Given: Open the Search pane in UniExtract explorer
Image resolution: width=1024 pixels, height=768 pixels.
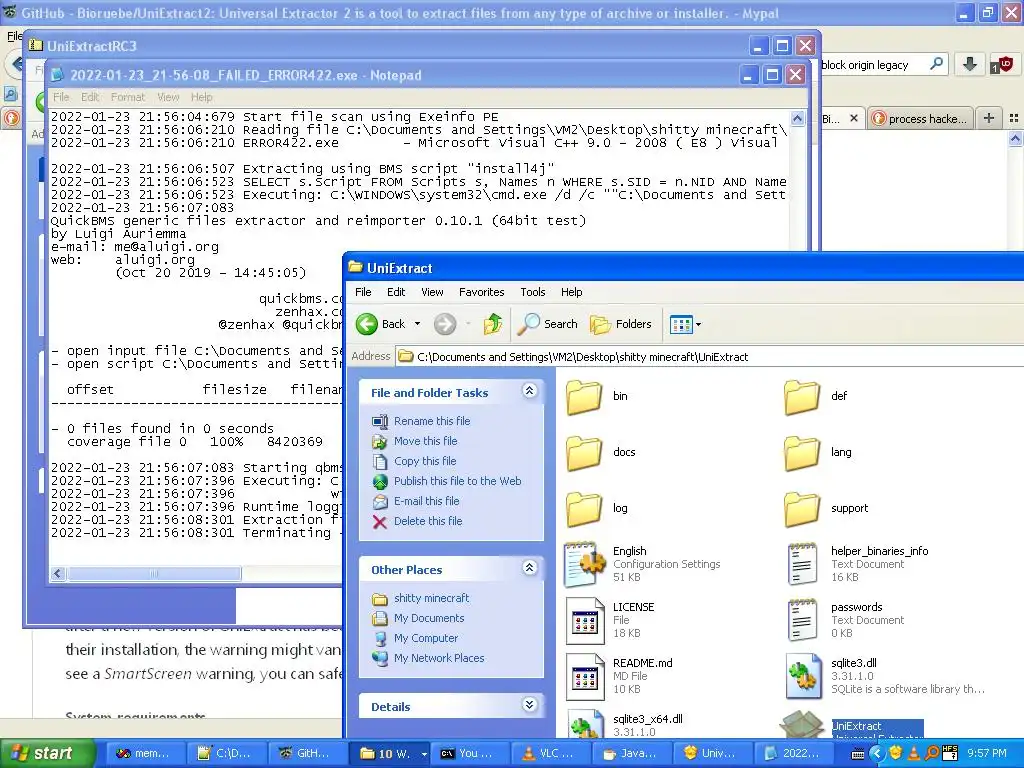Looking at the screenshot, I should click(547, 324).
